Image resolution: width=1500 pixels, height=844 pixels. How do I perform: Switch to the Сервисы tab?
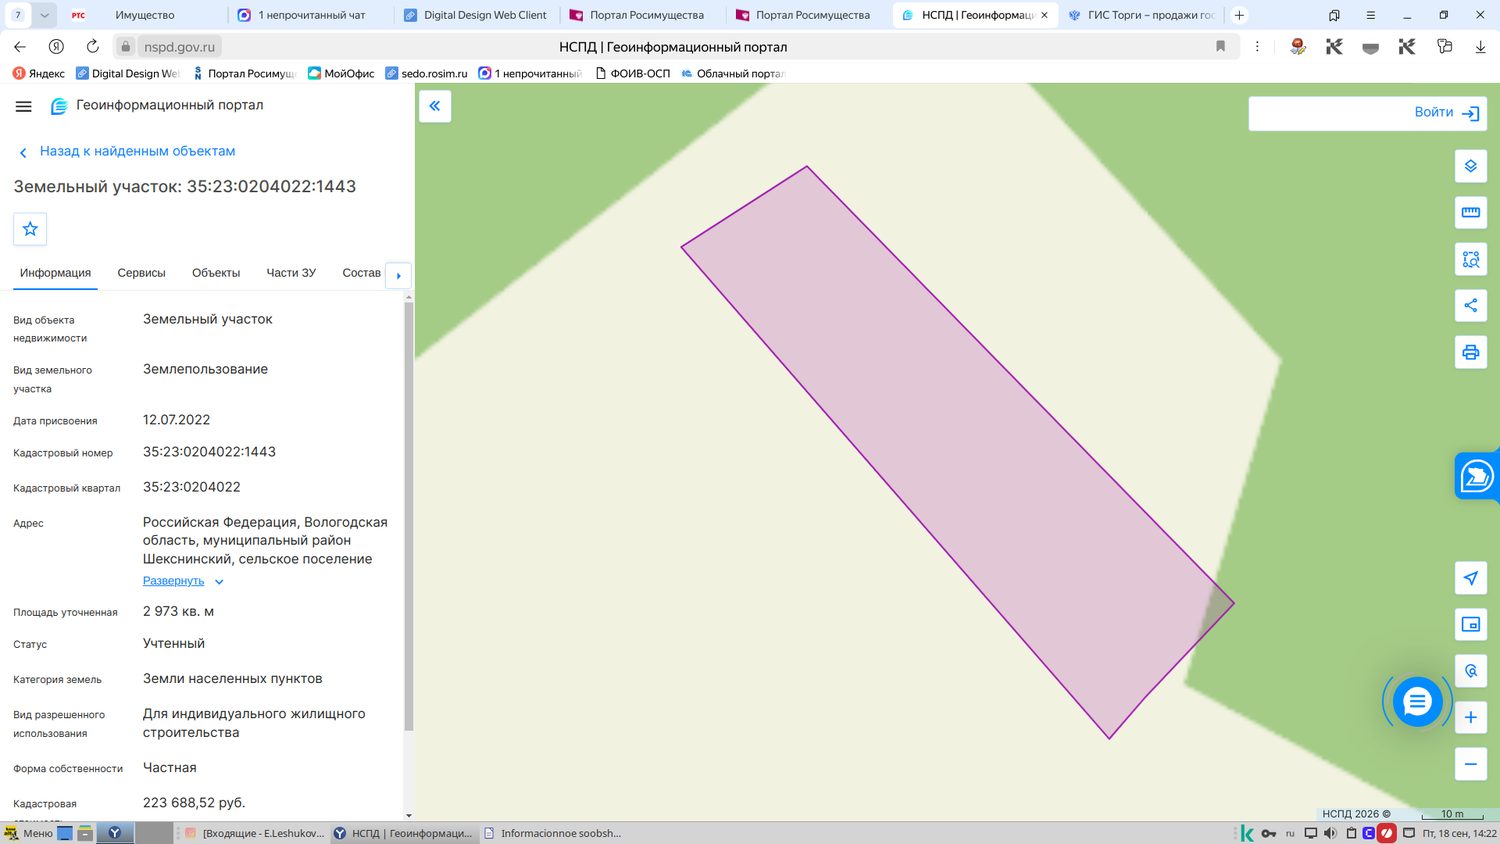[x=141, y=273]
